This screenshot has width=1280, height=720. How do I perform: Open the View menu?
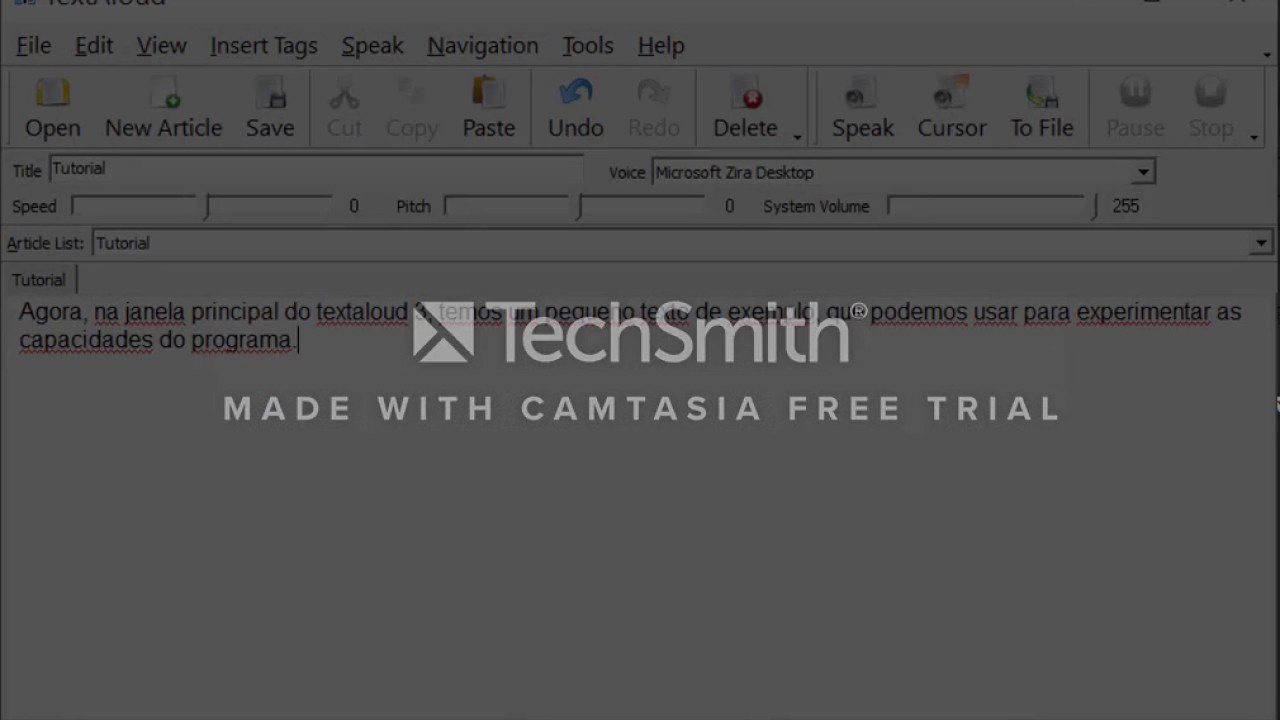[161, 45]
